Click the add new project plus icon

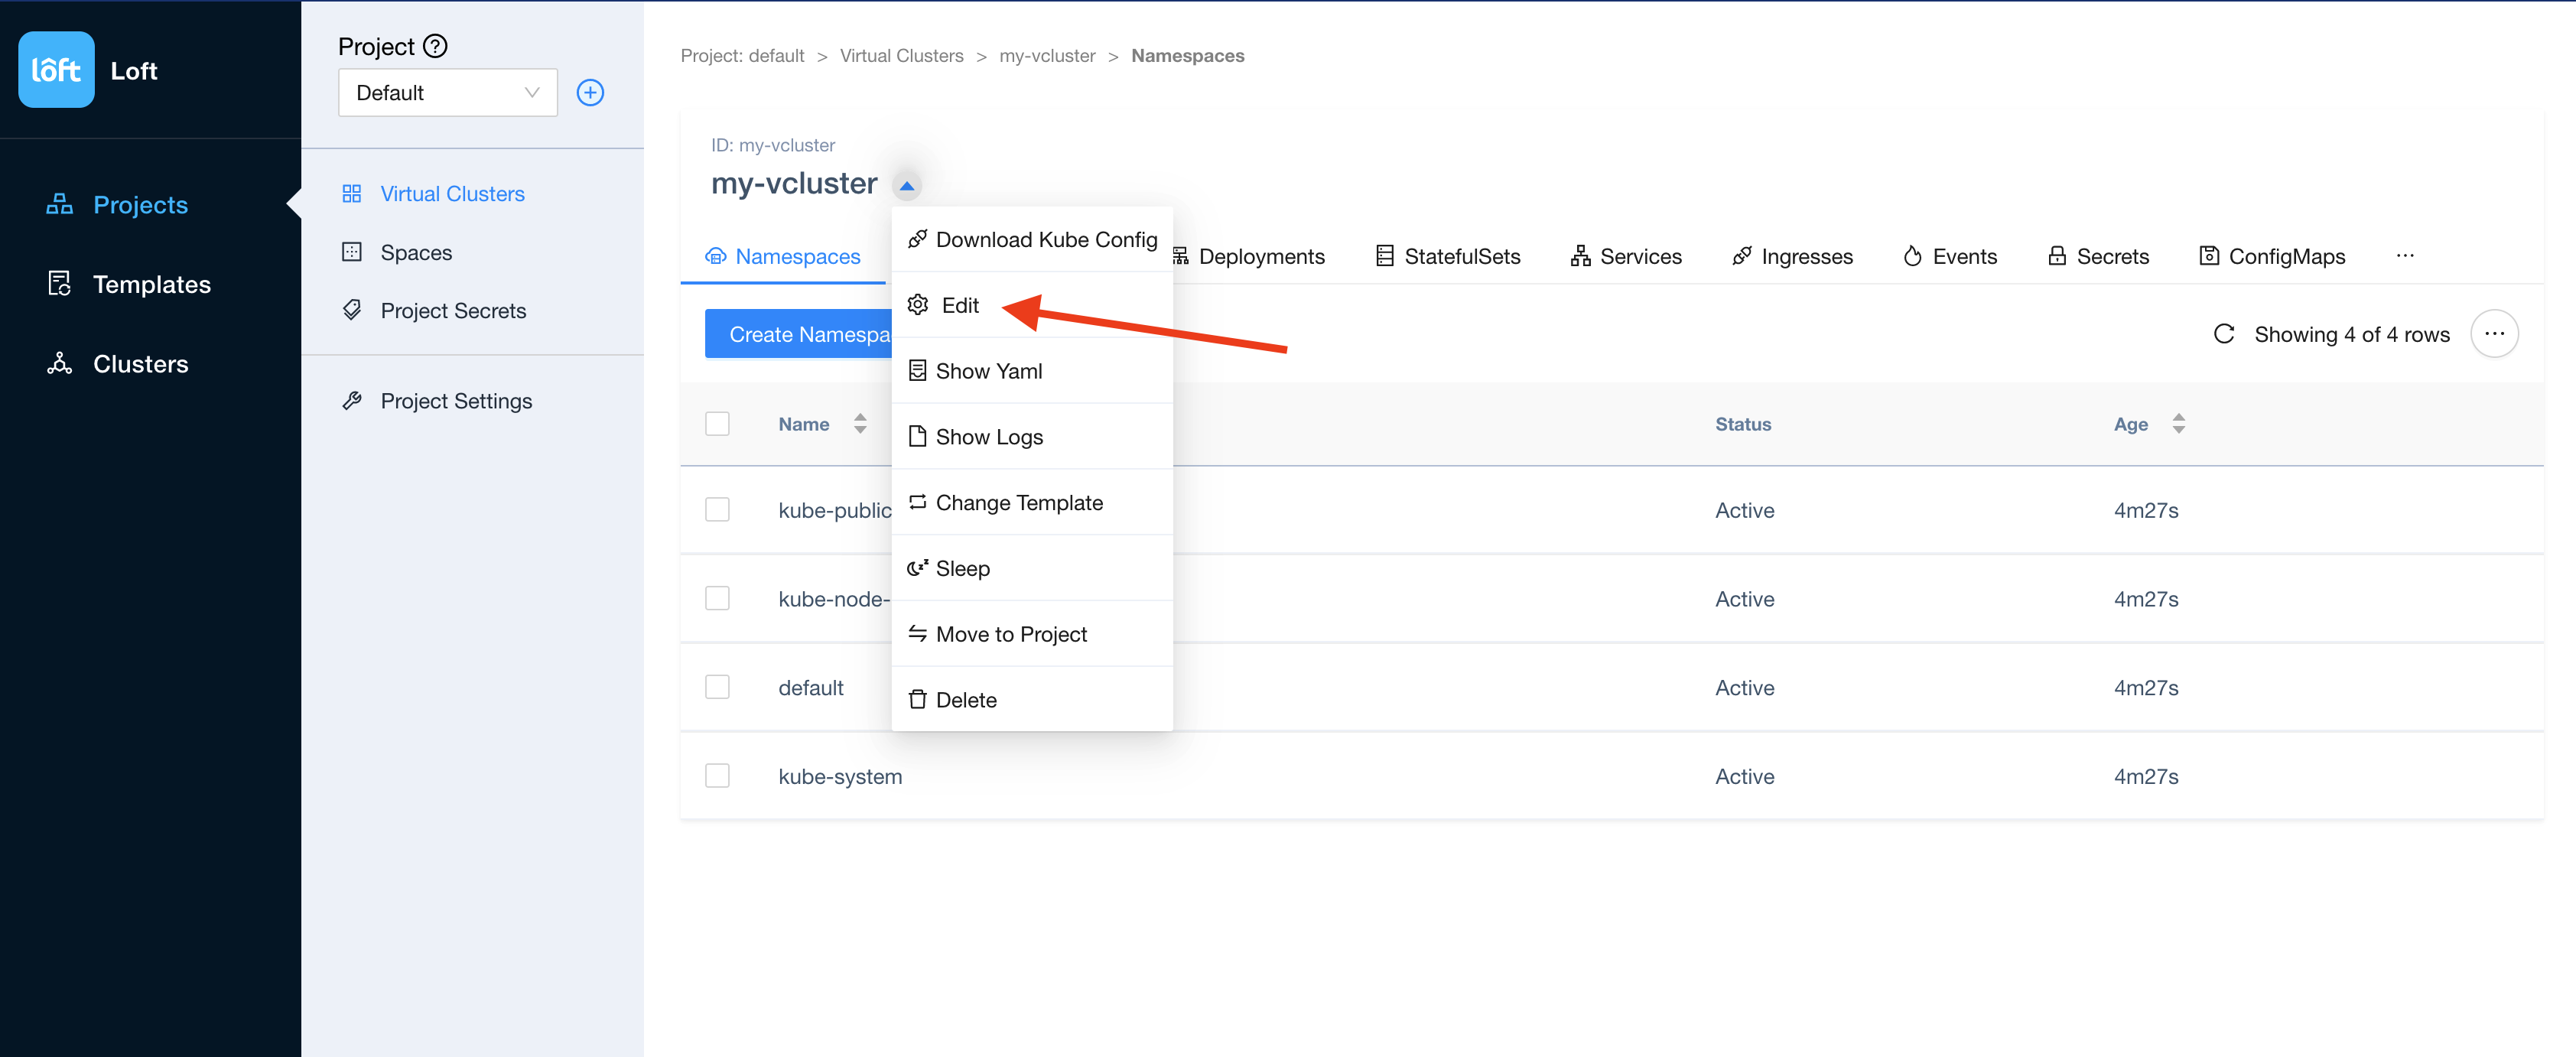(x=590, y=92)
